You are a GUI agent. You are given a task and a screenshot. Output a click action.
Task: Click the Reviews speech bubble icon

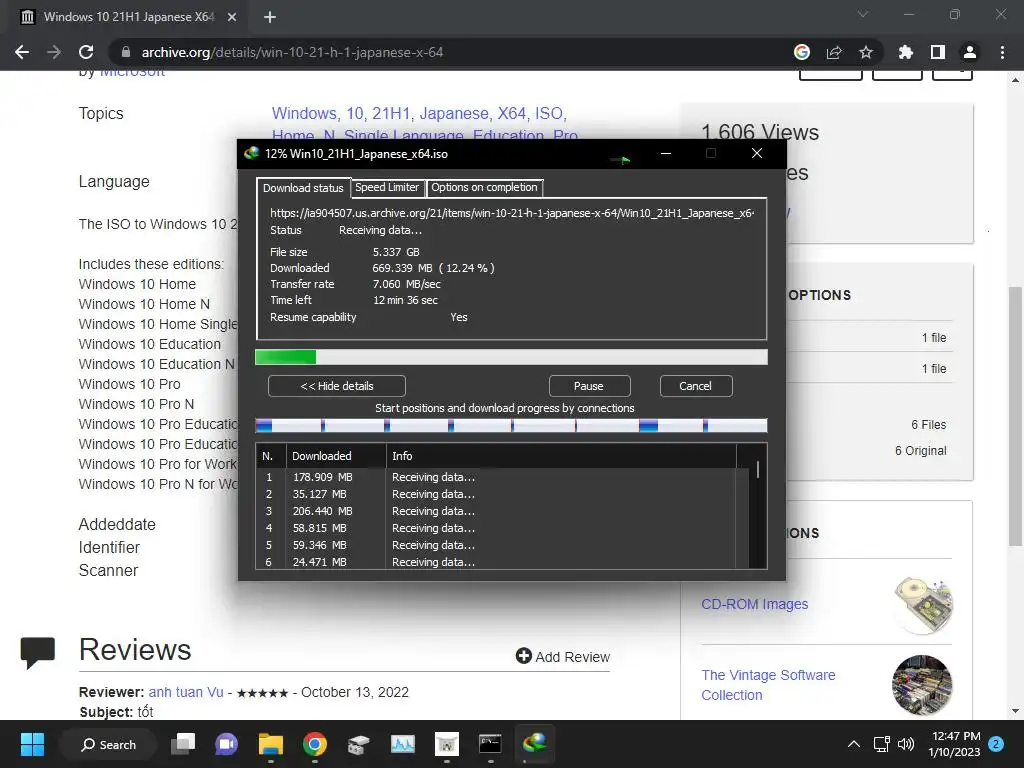38,652
